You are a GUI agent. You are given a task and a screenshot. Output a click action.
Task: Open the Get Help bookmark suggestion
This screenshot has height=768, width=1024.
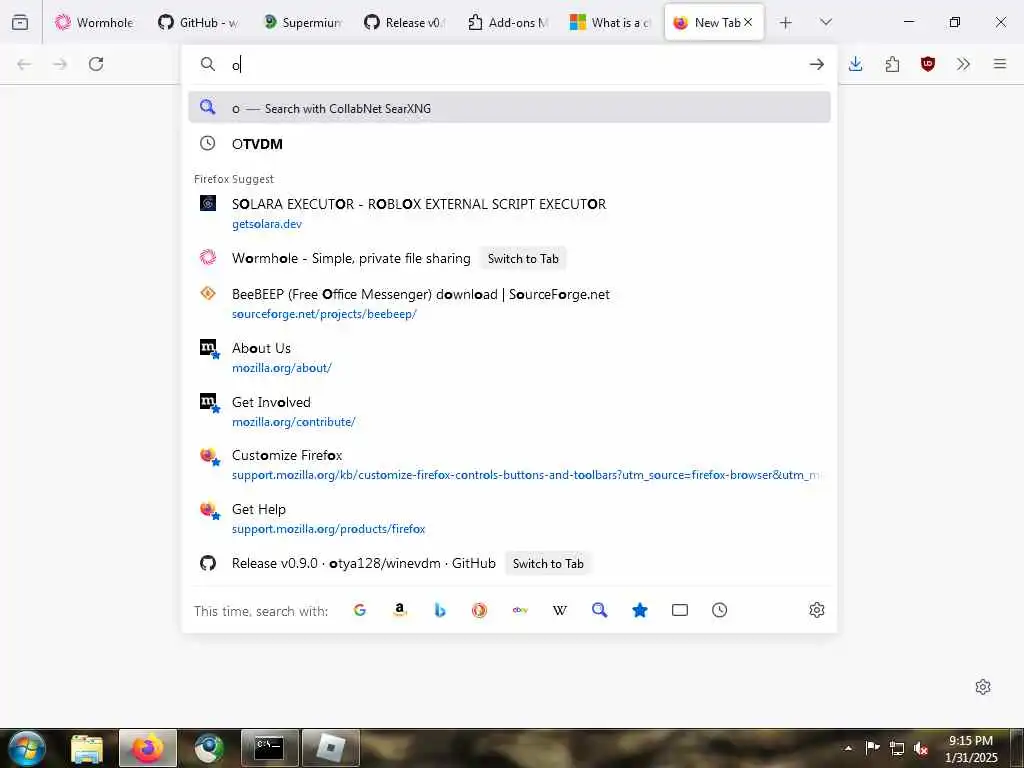(509, 519)
